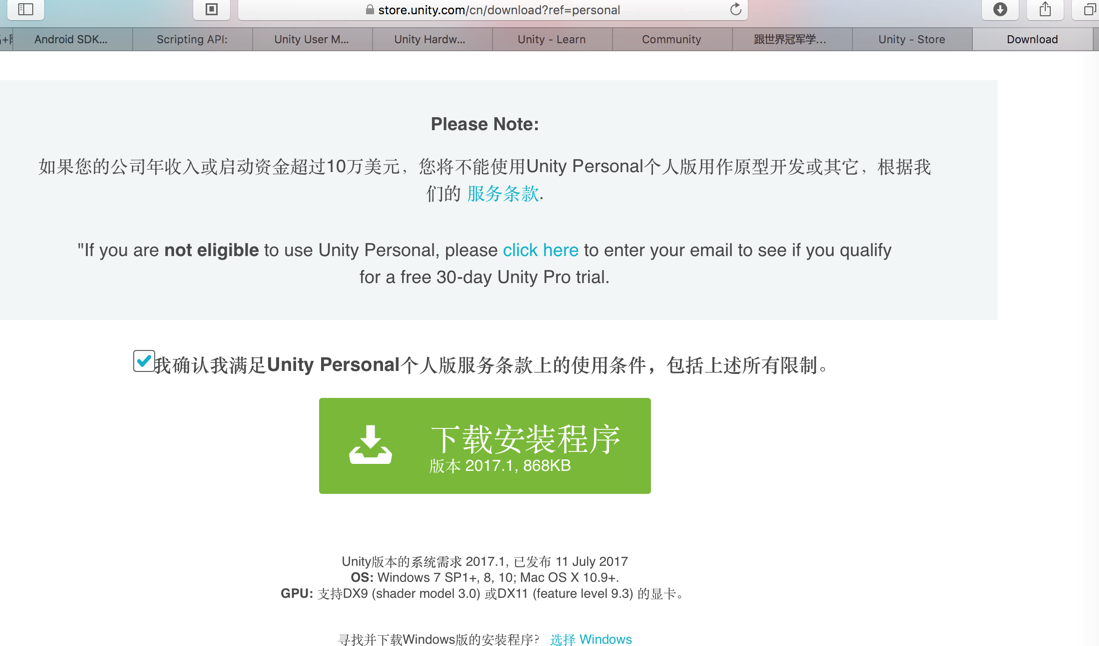The height and width of the screenshot is (646, 1099).
Task: Open the 服务条款 terms link
Action: 503,194
